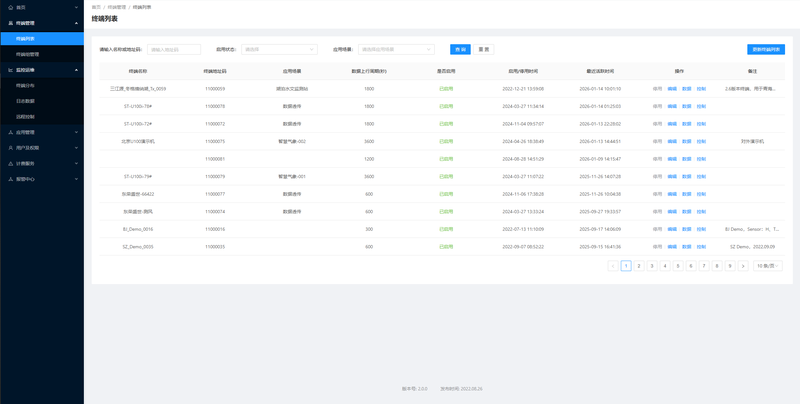Click the 计费服务 sidebar icon

coord(11,163)
